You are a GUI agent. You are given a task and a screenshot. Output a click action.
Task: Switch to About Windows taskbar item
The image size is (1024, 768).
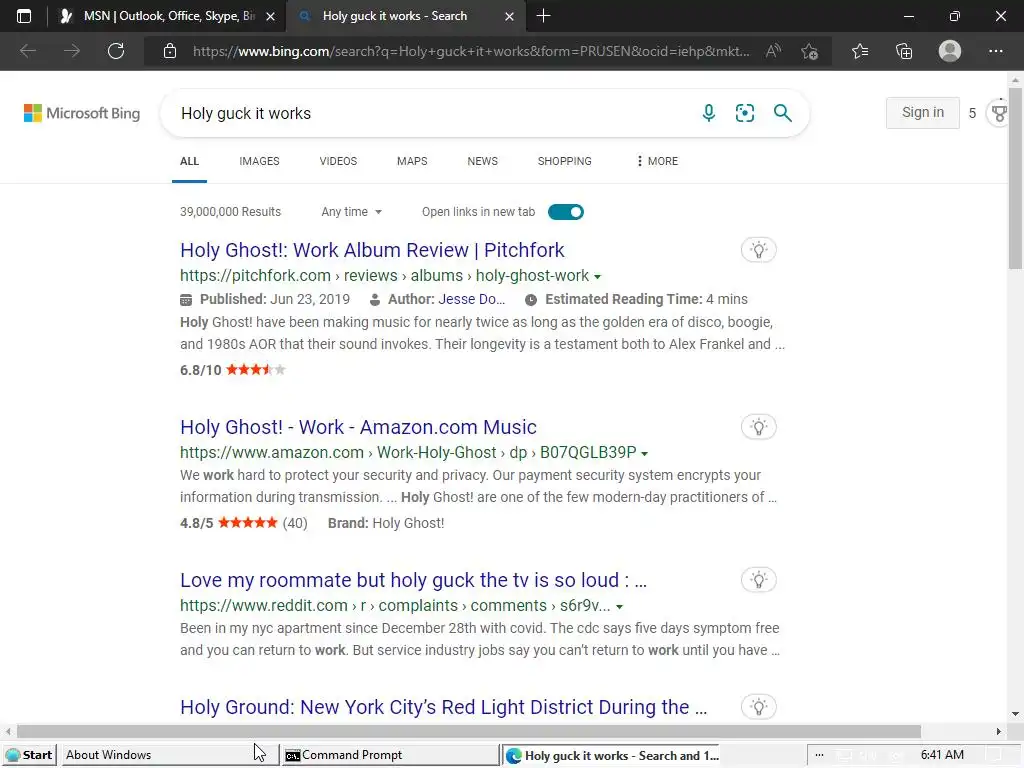point(168,755)
